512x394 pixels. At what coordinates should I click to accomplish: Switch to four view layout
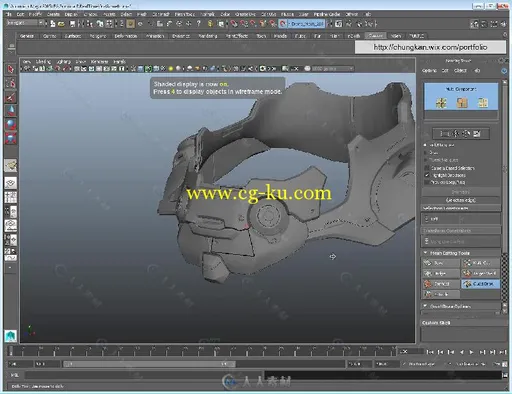click(x=10, y=197)
